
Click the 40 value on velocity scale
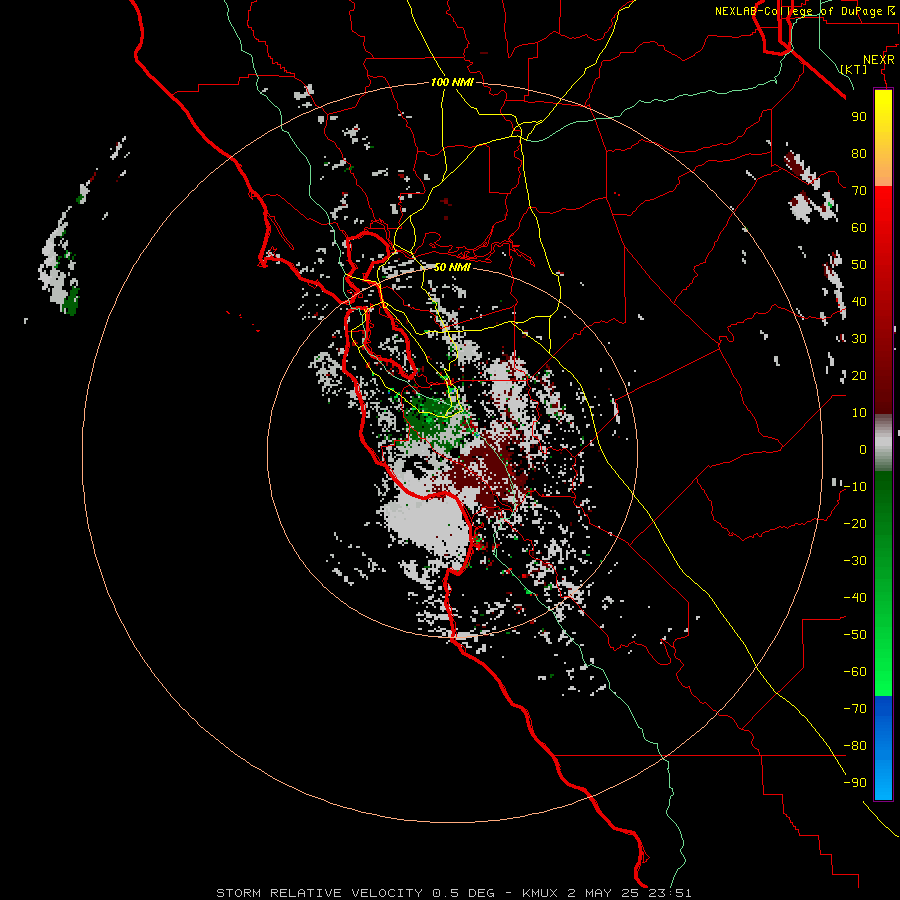[859, 301]
